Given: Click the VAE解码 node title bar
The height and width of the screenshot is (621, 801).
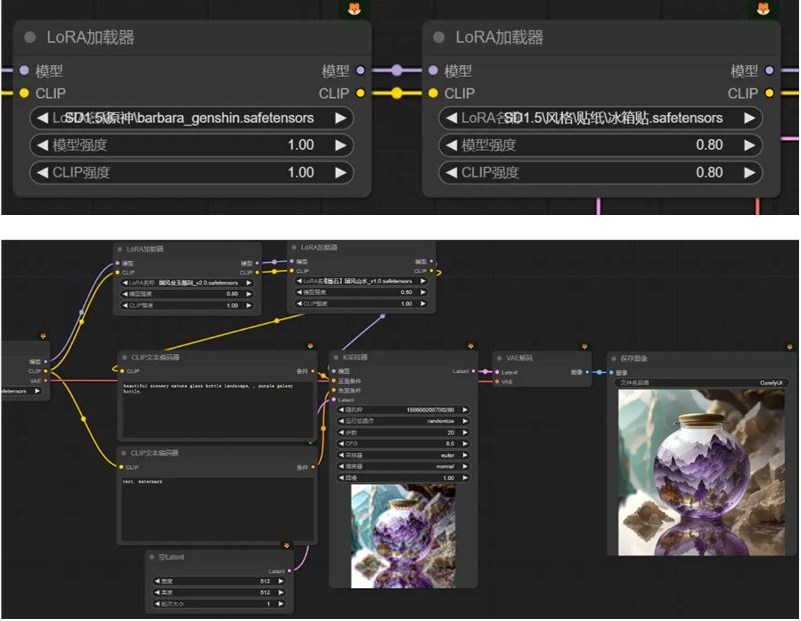Looking at the screenshot, I should [541, 357].
